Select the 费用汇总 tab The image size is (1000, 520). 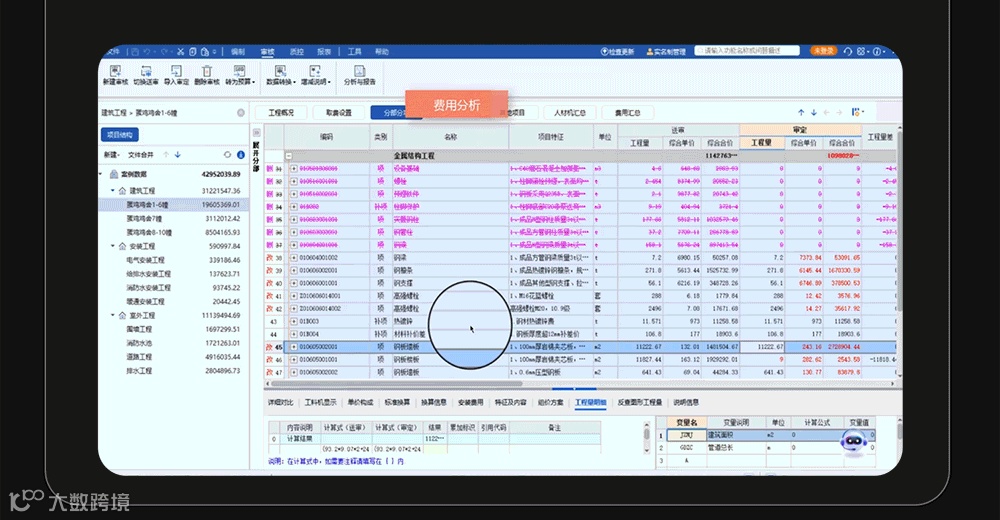click(x=628, y=113)
